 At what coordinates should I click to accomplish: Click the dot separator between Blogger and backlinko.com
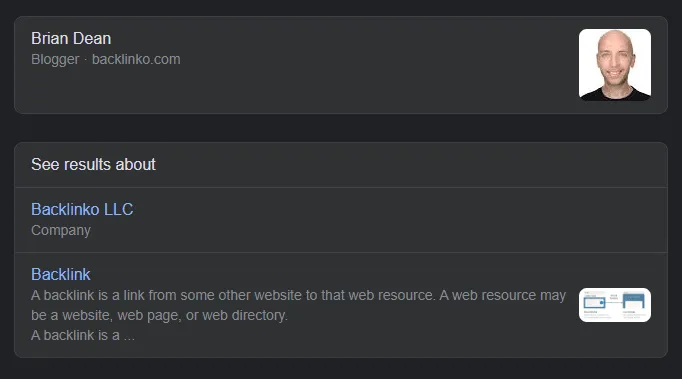tap(85, 60)
